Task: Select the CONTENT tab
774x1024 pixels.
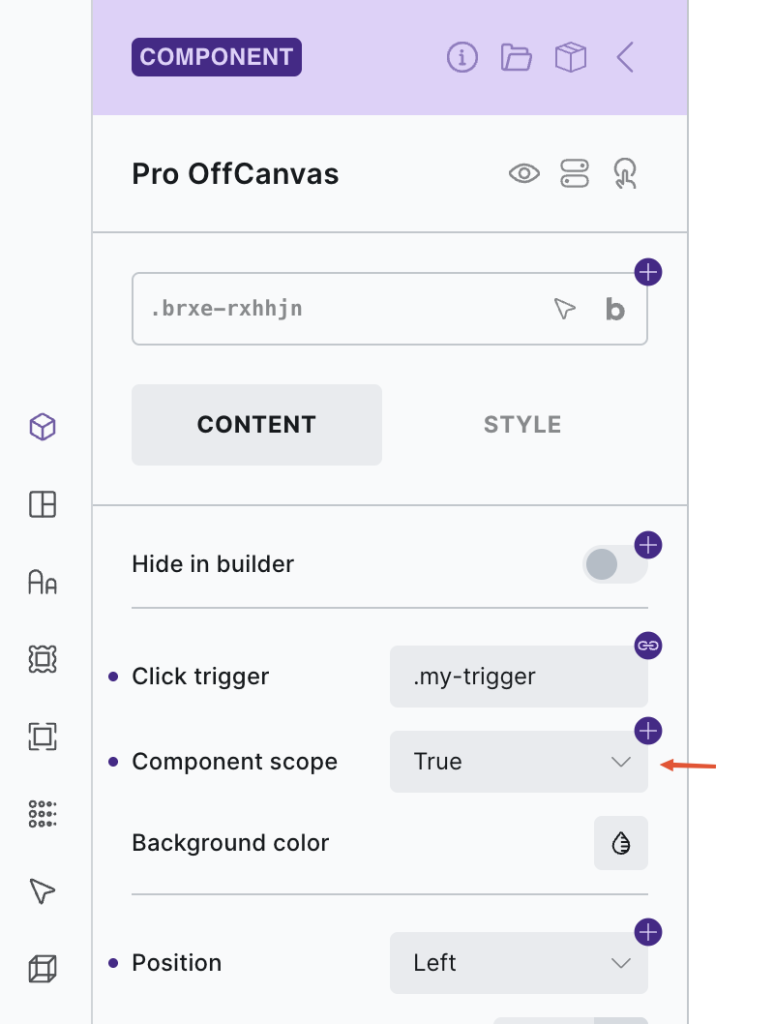Action: click(256, 424)
